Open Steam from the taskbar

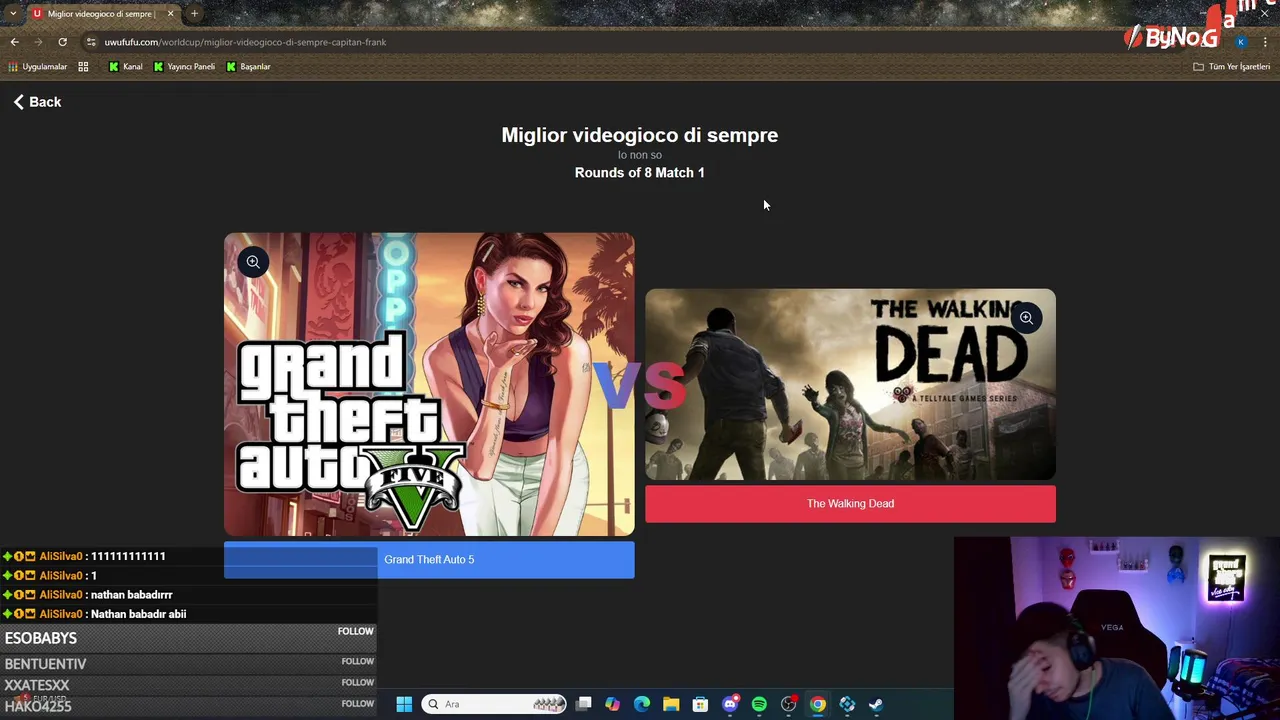pyautogui.click(x=876, y=705)
